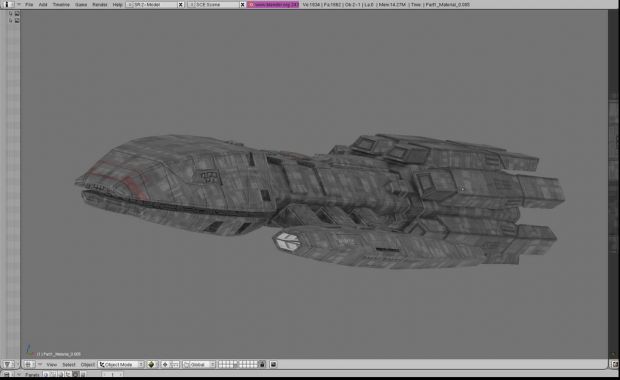620x380 pixels.
Task: Click the Part1_Material_0.005 object name text in the viewport
Action: coord(59,354)
